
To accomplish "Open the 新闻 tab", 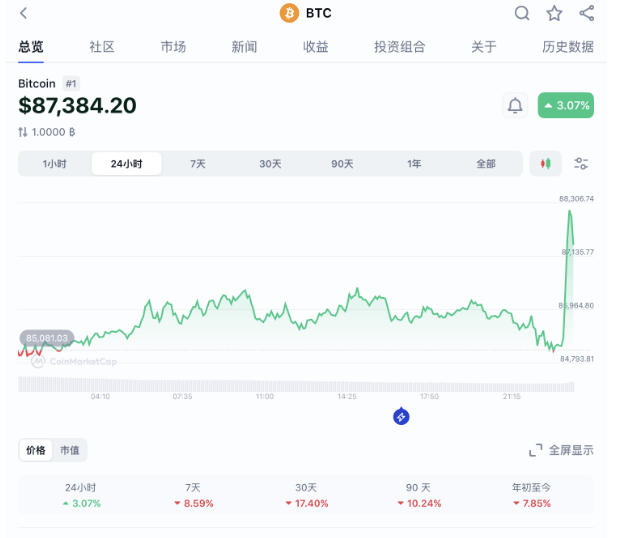I will 244,47.
